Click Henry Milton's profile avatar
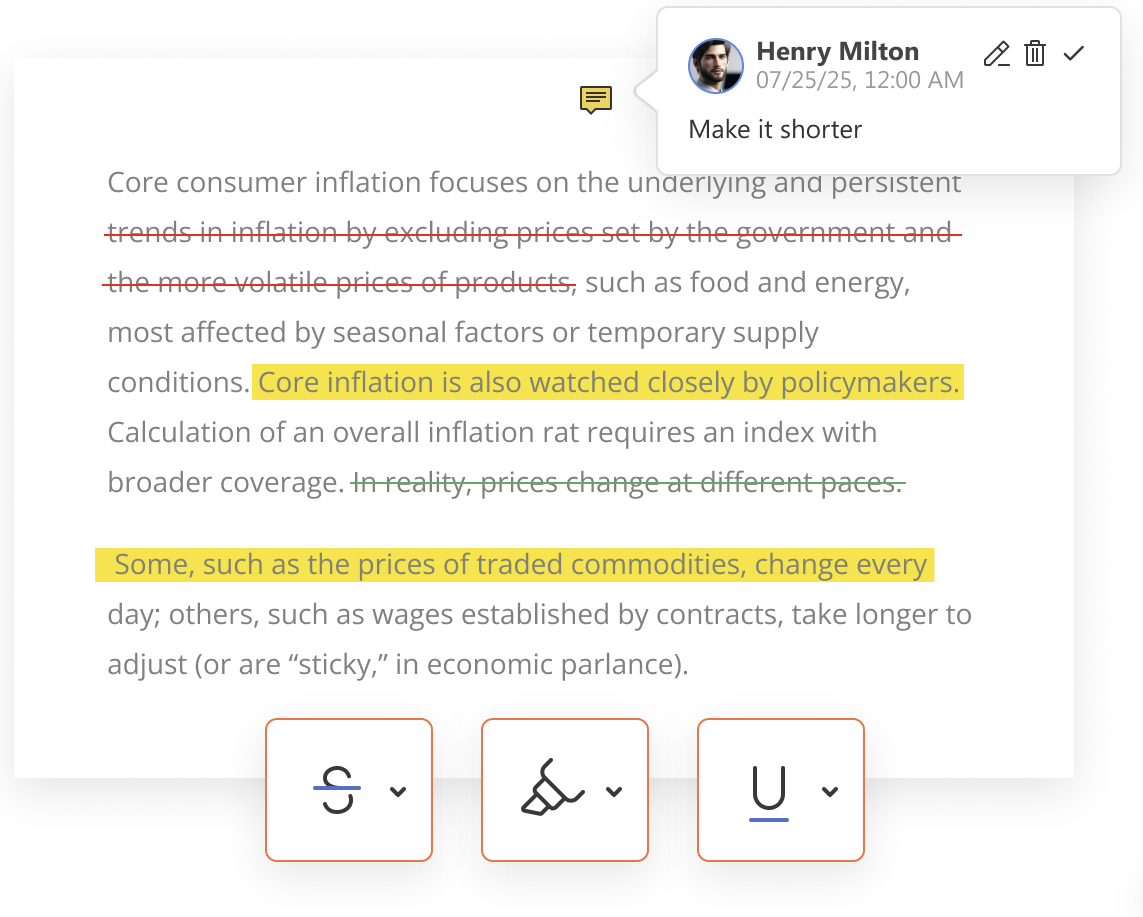The height and width of the screenshot is (917, 1143). click(x=716, y=66)
